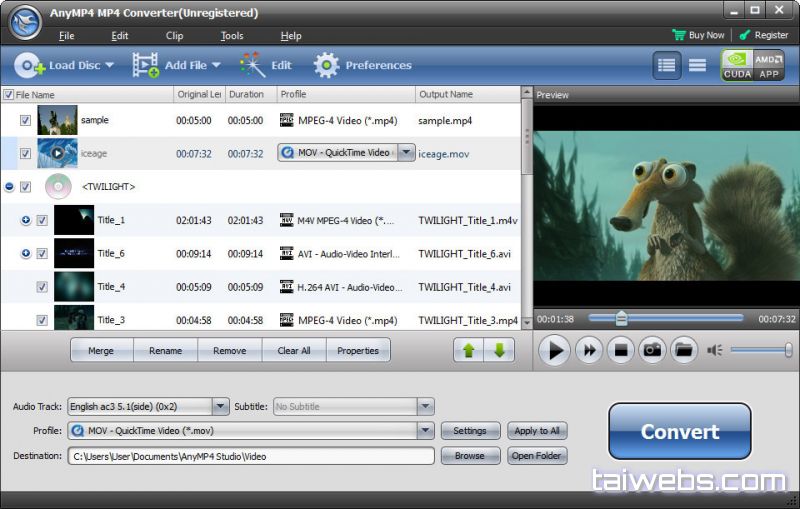
Task: Open the snapshot folder icon
Action: (683, 350)
